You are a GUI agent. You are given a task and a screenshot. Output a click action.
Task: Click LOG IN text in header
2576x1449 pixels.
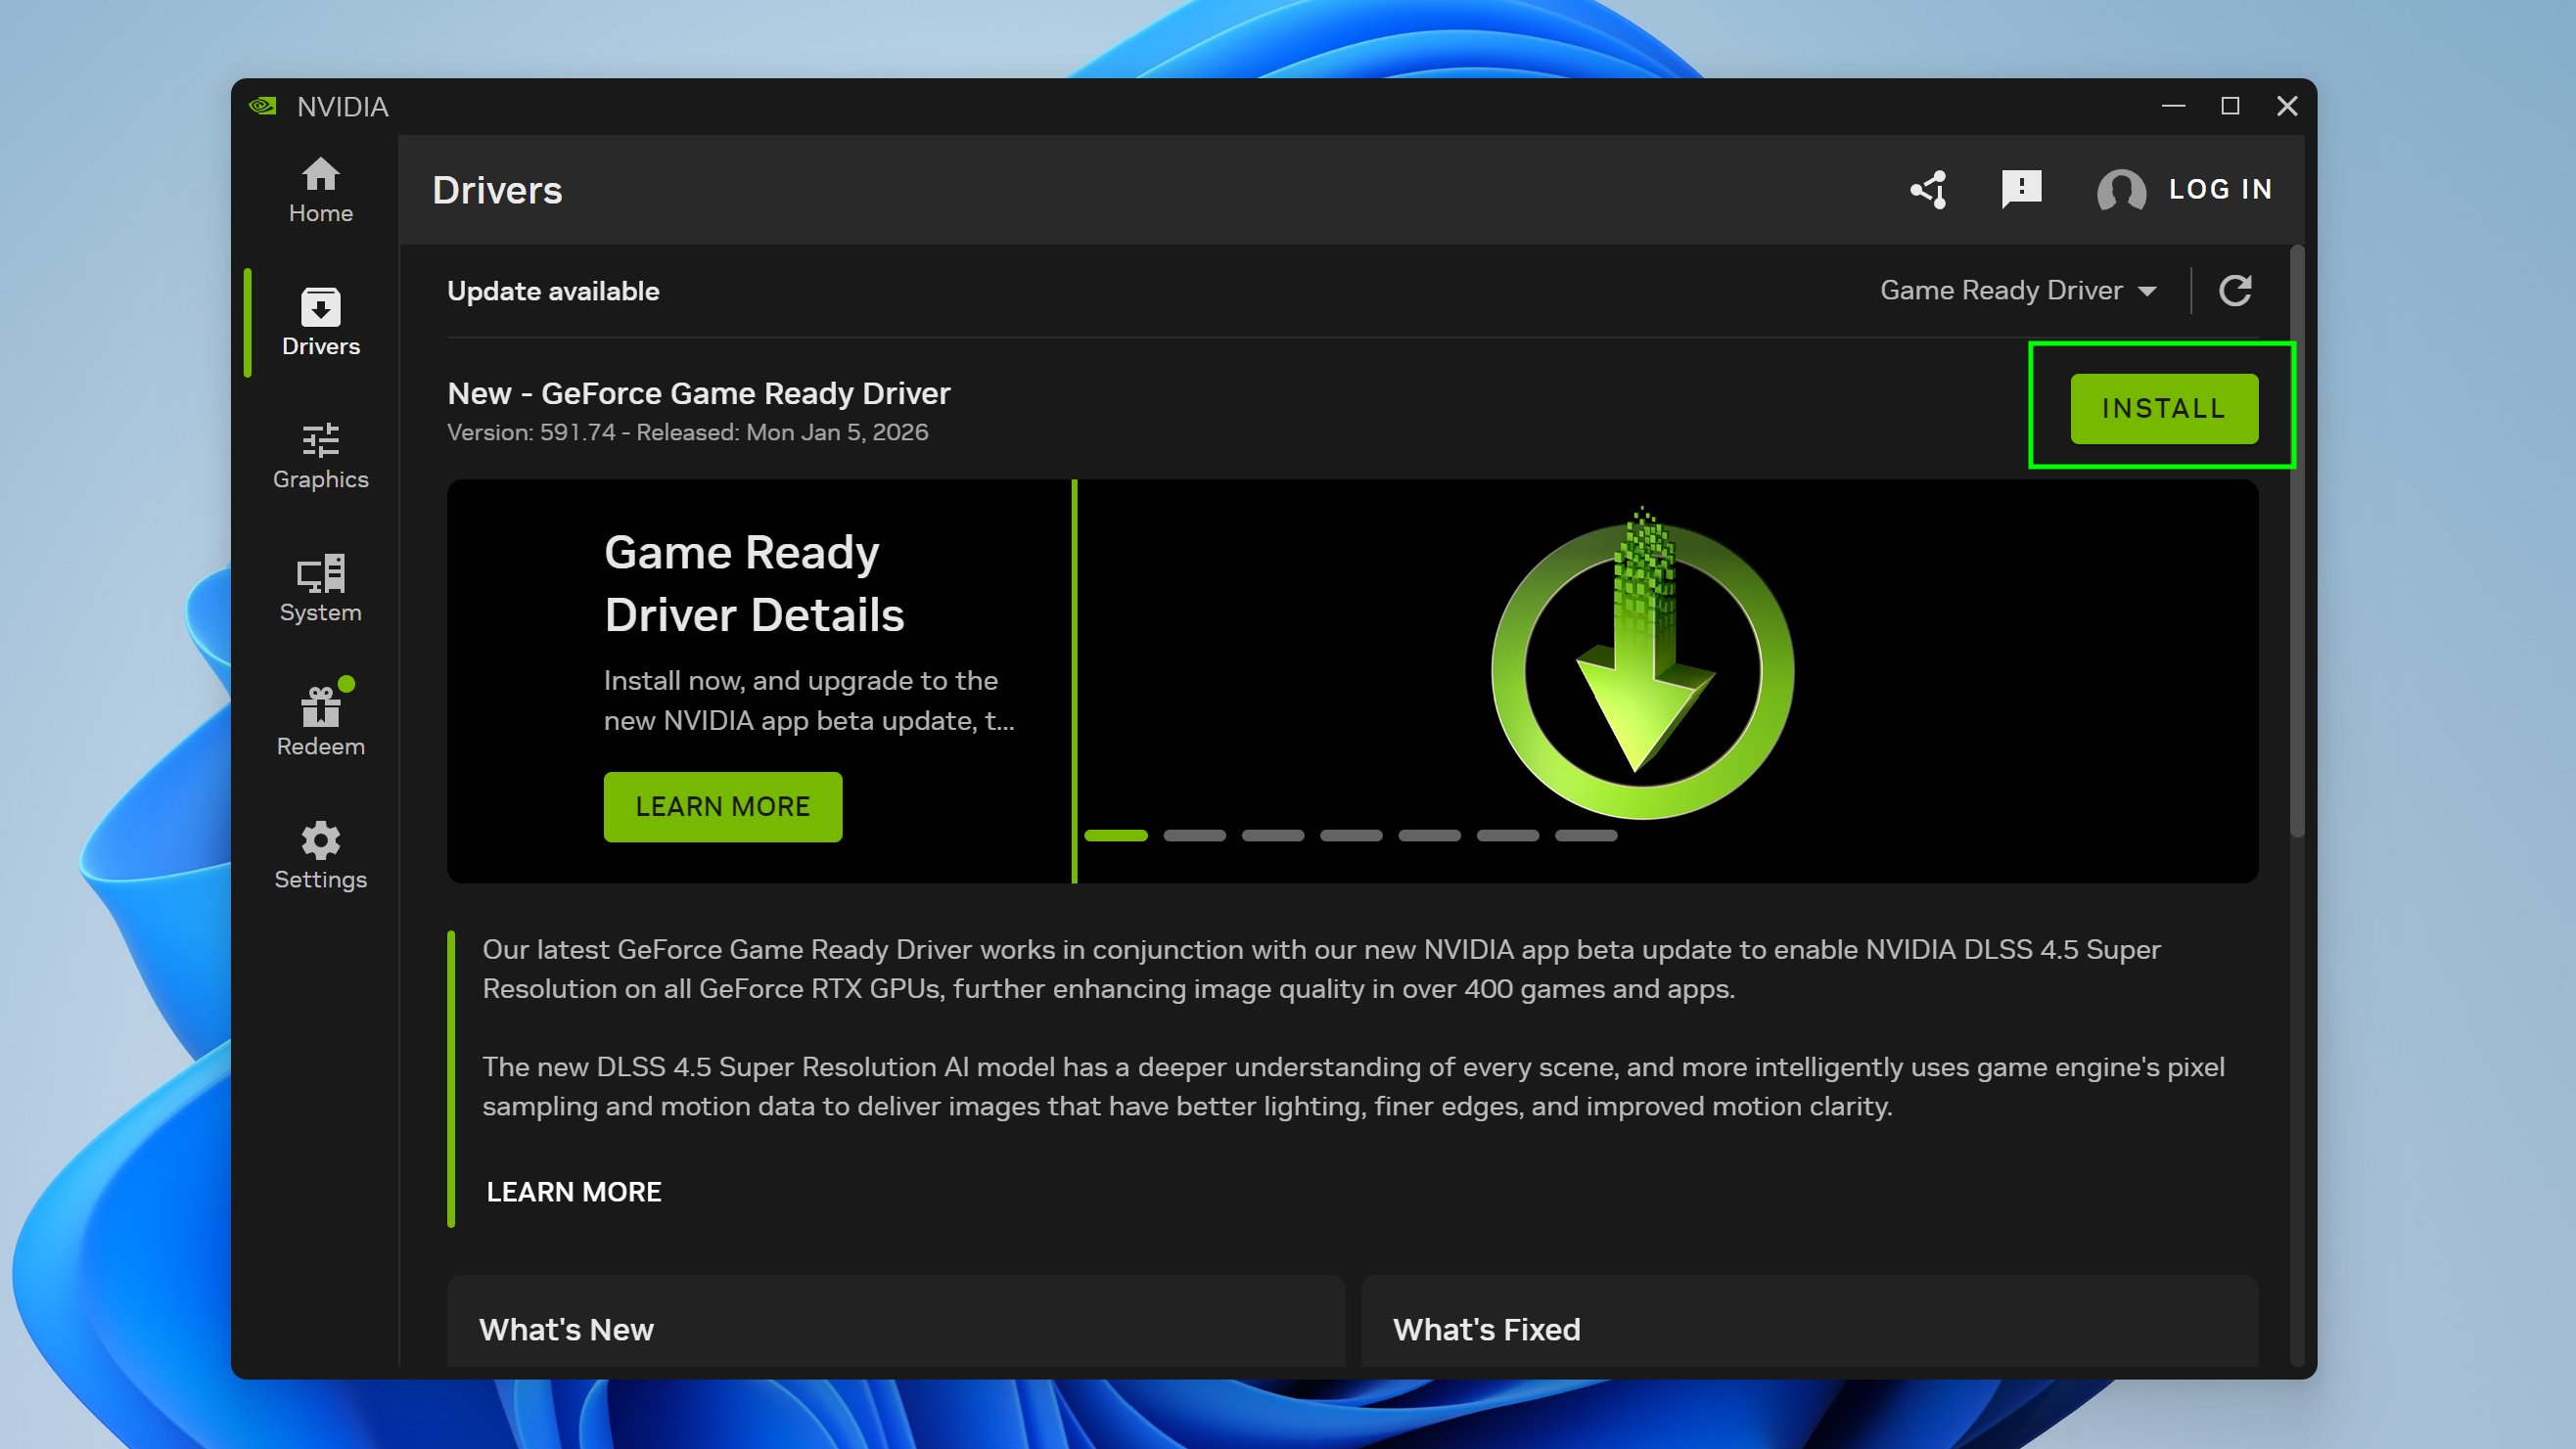click(x=2220, y=189)
